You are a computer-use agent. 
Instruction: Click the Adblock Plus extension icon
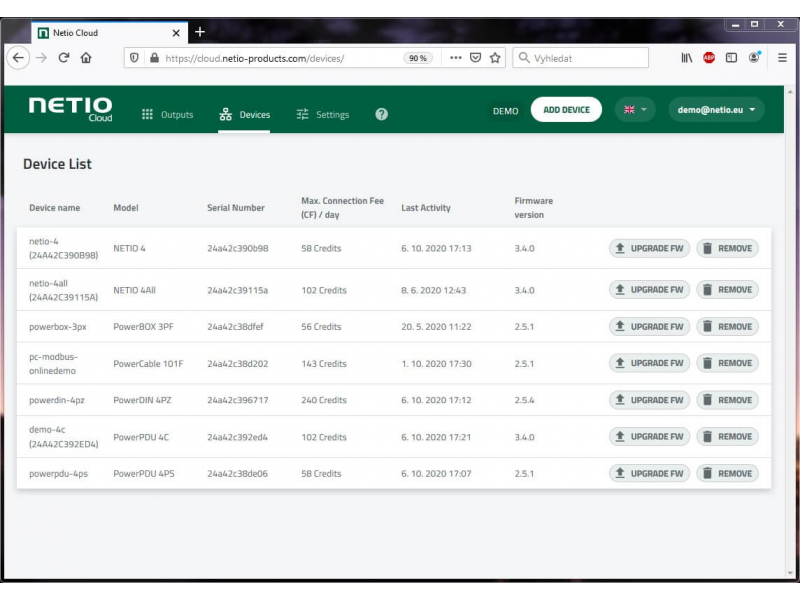709,58
